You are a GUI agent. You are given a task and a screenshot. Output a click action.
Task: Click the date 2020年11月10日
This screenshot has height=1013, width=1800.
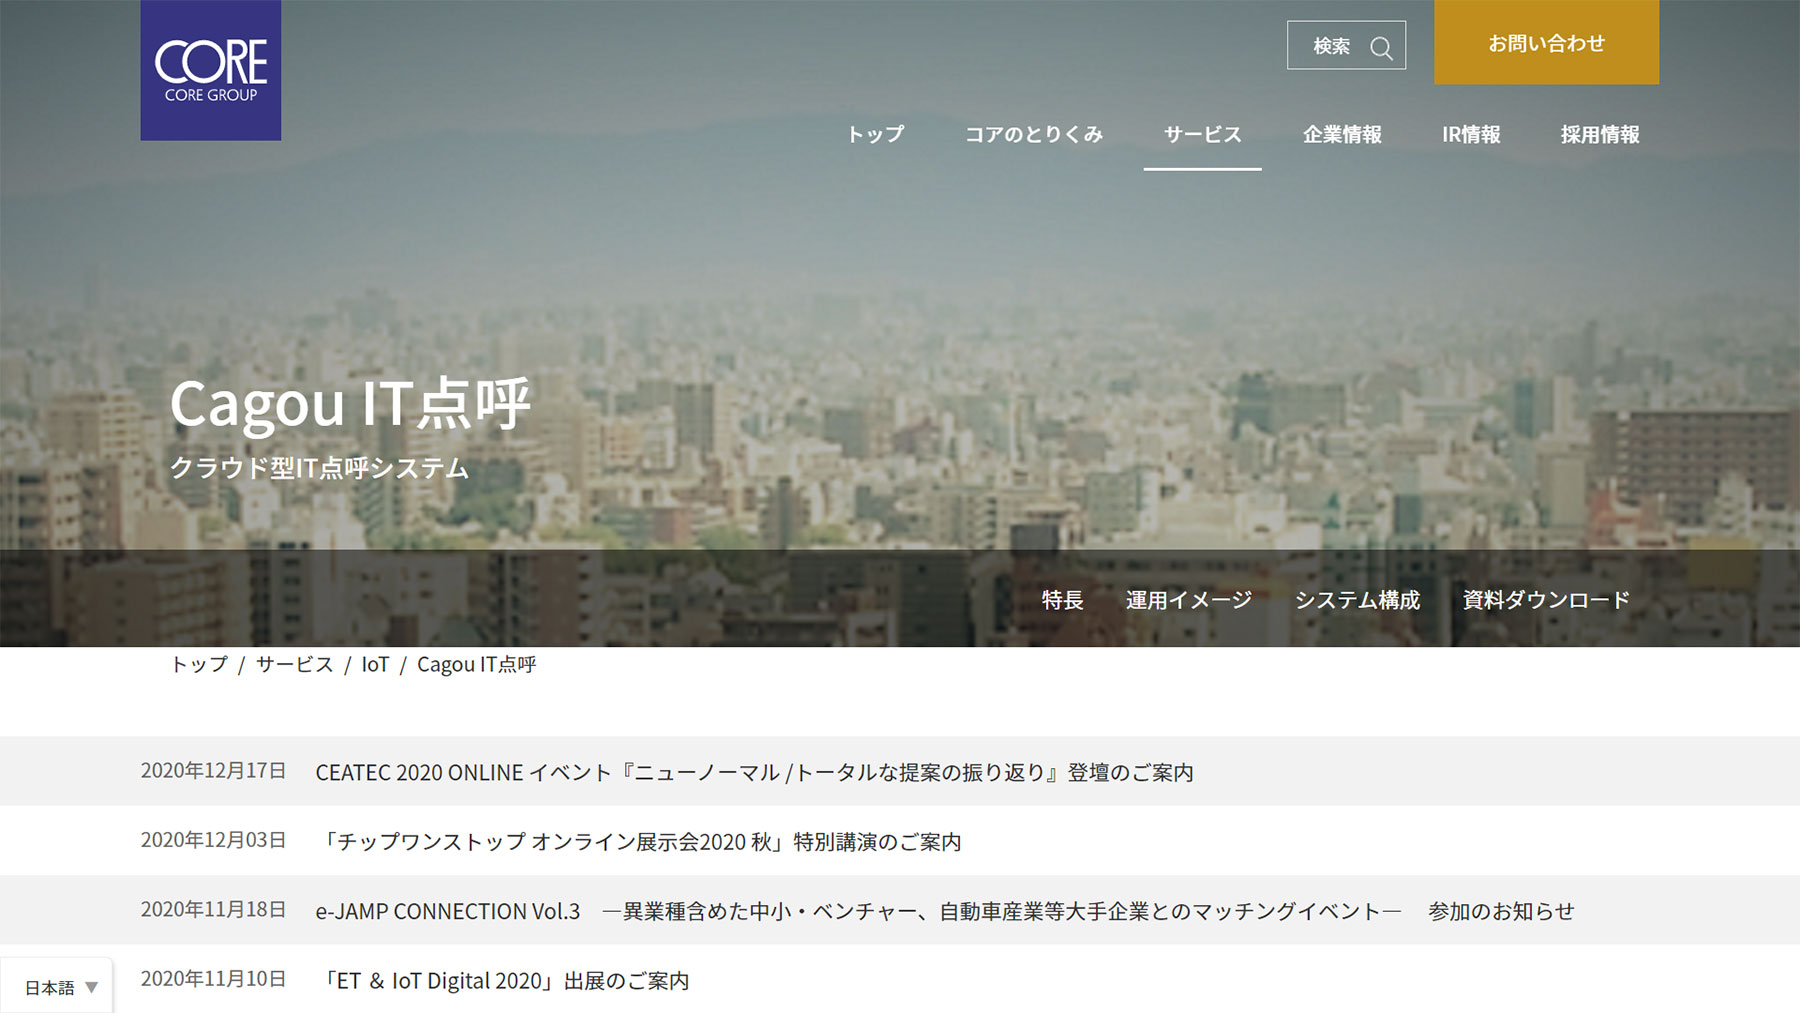(x=213, y=978)
